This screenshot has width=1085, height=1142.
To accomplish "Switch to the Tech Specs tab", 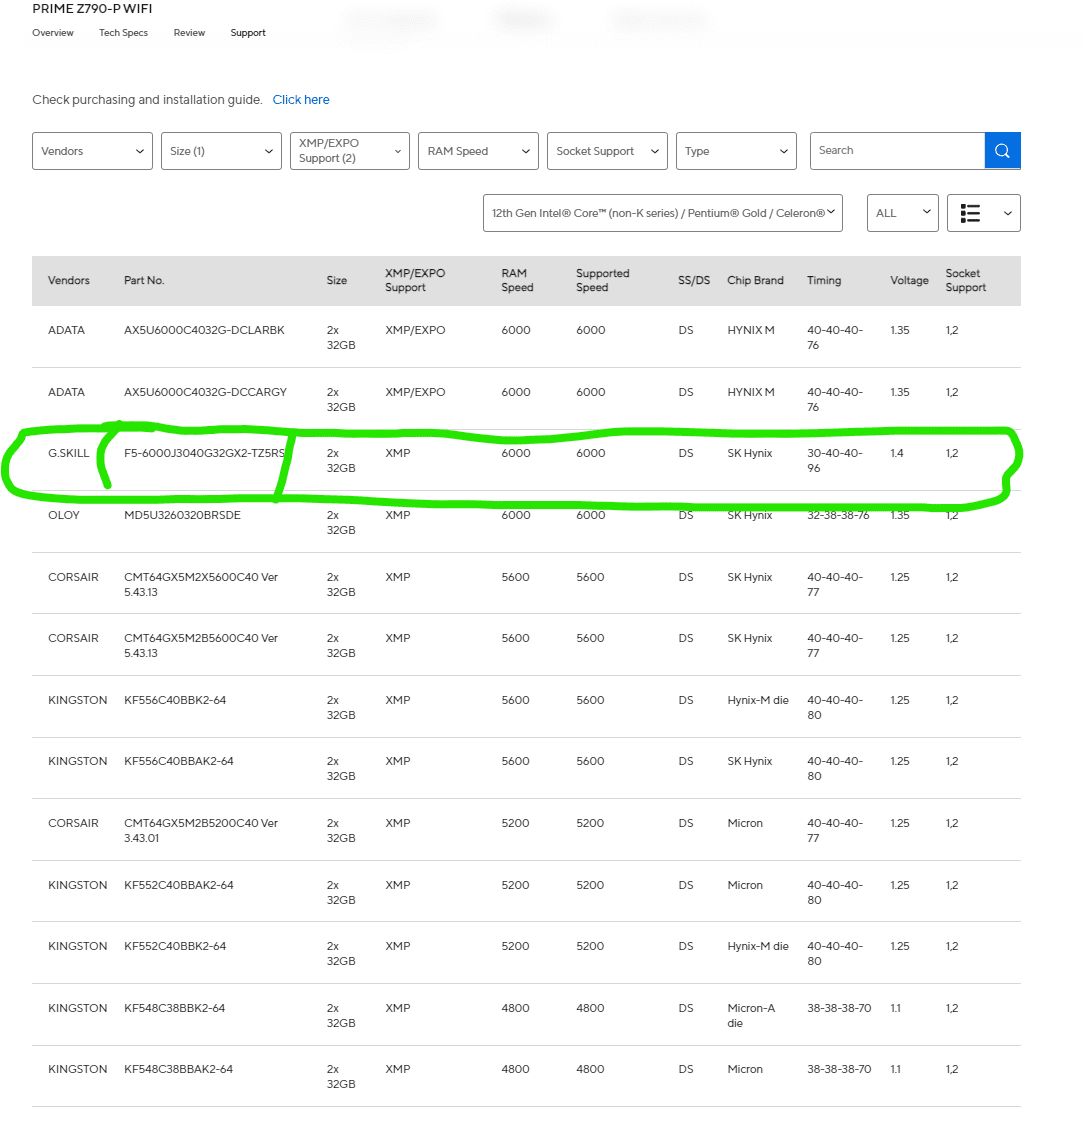I will pyautogui.click(x=123, y=33).
